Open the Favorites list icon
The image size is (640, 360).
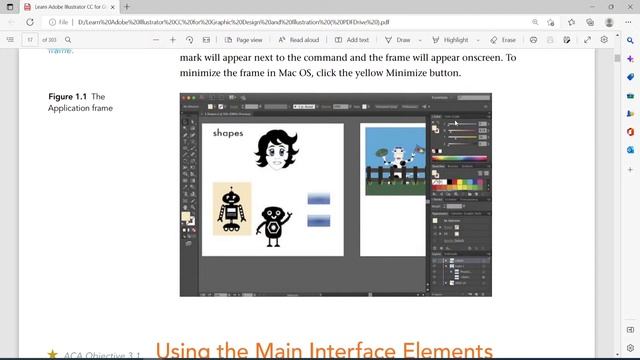coord(571,22)
